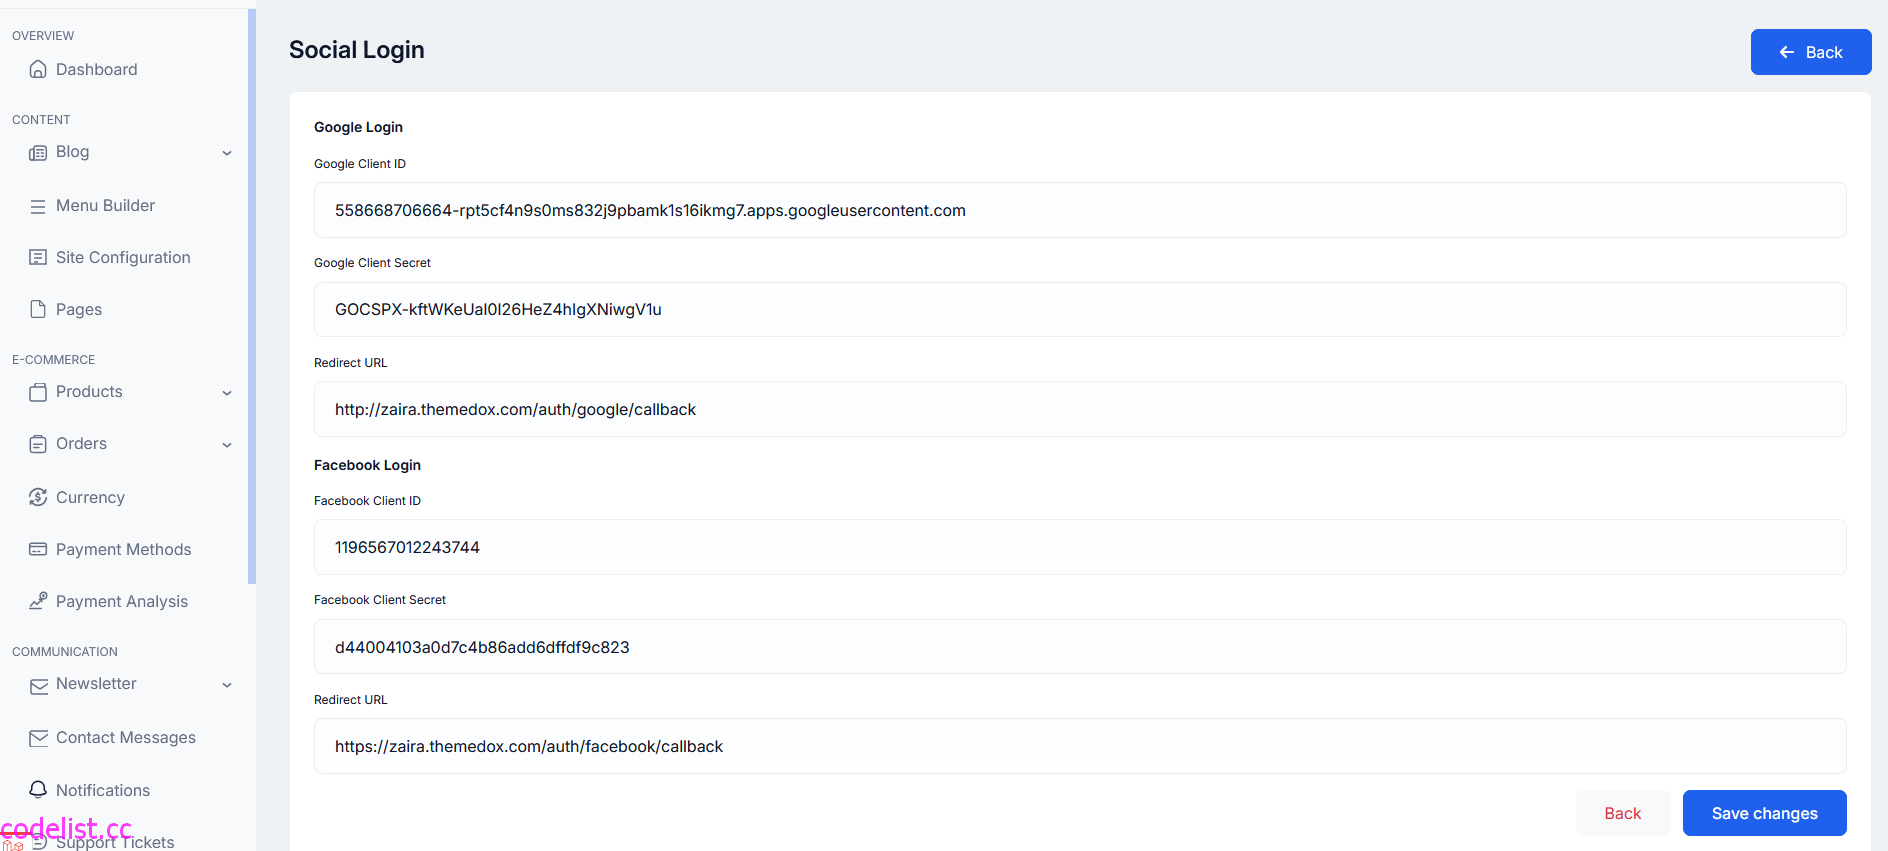Click the Products box icon
The height and width of the screenshot is (851, 1888).
(x=38, y=392)
